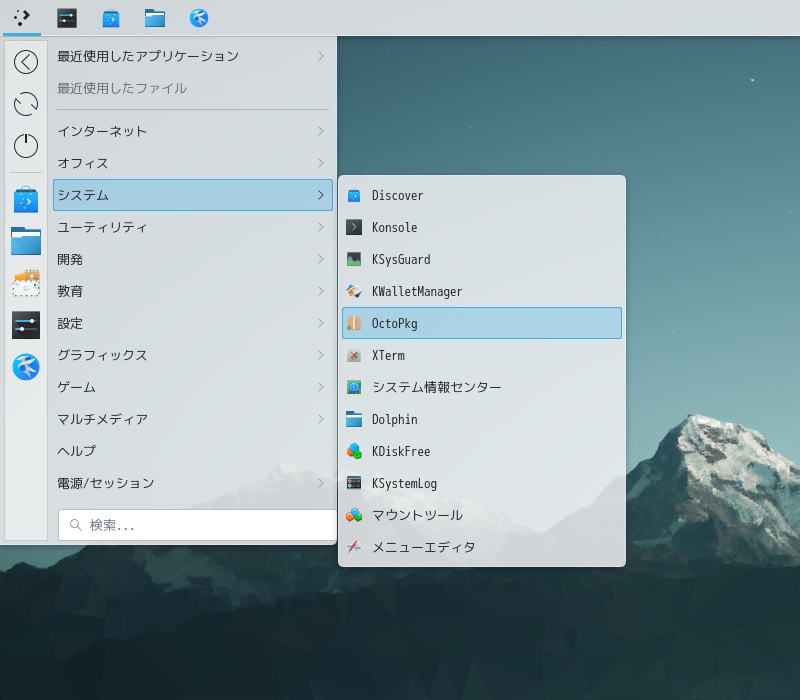Click the KWalletManager wallet icon
The height and width of the screenshot is (700, 800).
coord(354,291)
